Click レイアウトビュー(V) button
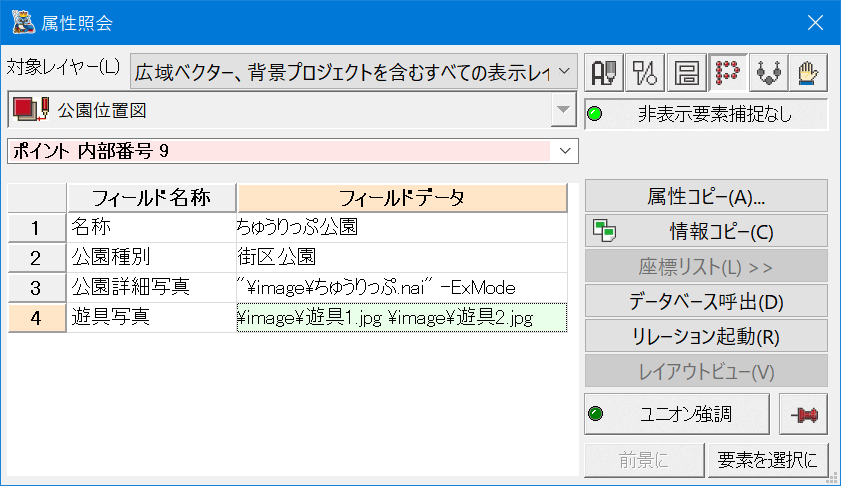Viewport: 841px width, 486px height. (706, 371)
